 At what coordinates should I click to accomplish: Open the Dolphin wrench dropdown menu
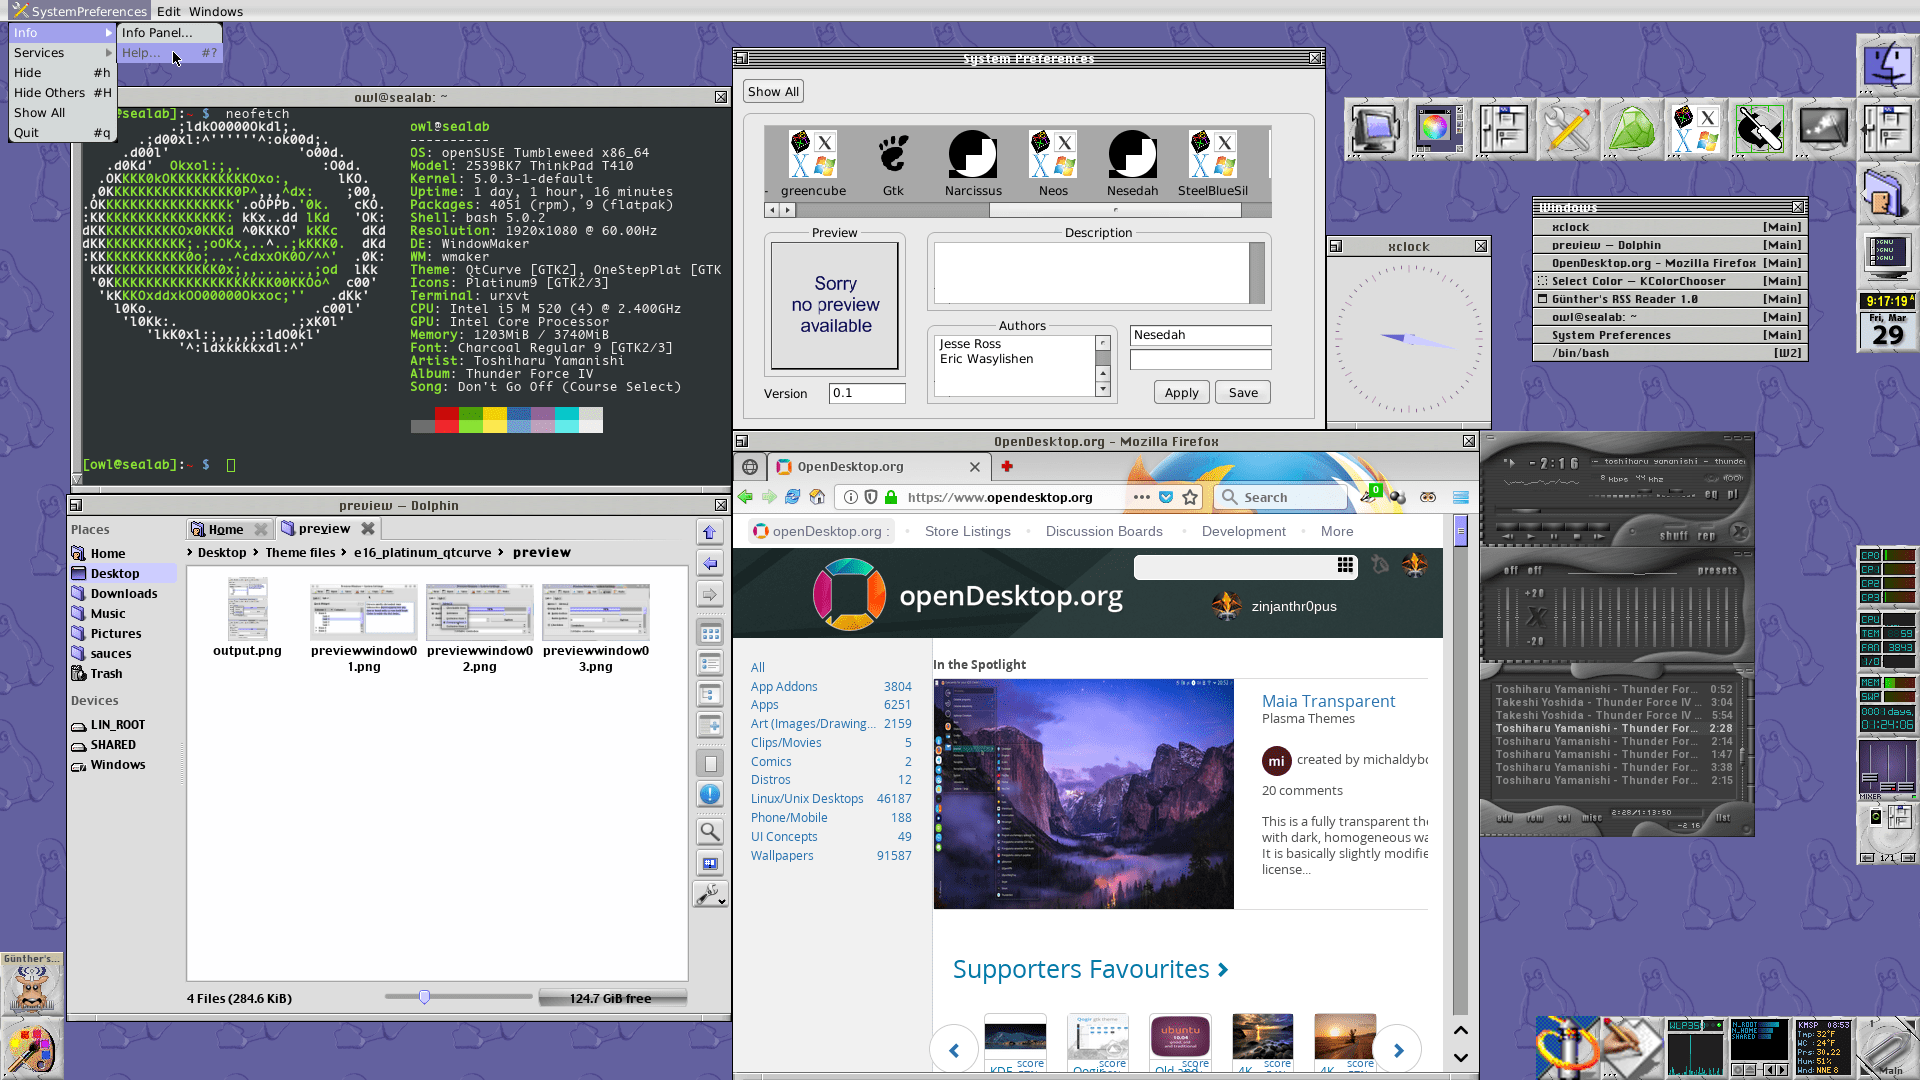710,895
